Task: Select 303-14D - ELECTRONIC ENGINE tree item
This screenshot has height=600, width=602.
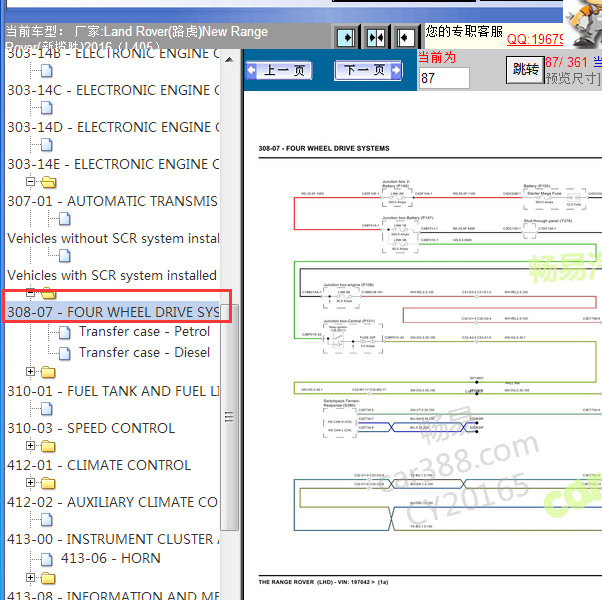Action: tap(114, 127)
